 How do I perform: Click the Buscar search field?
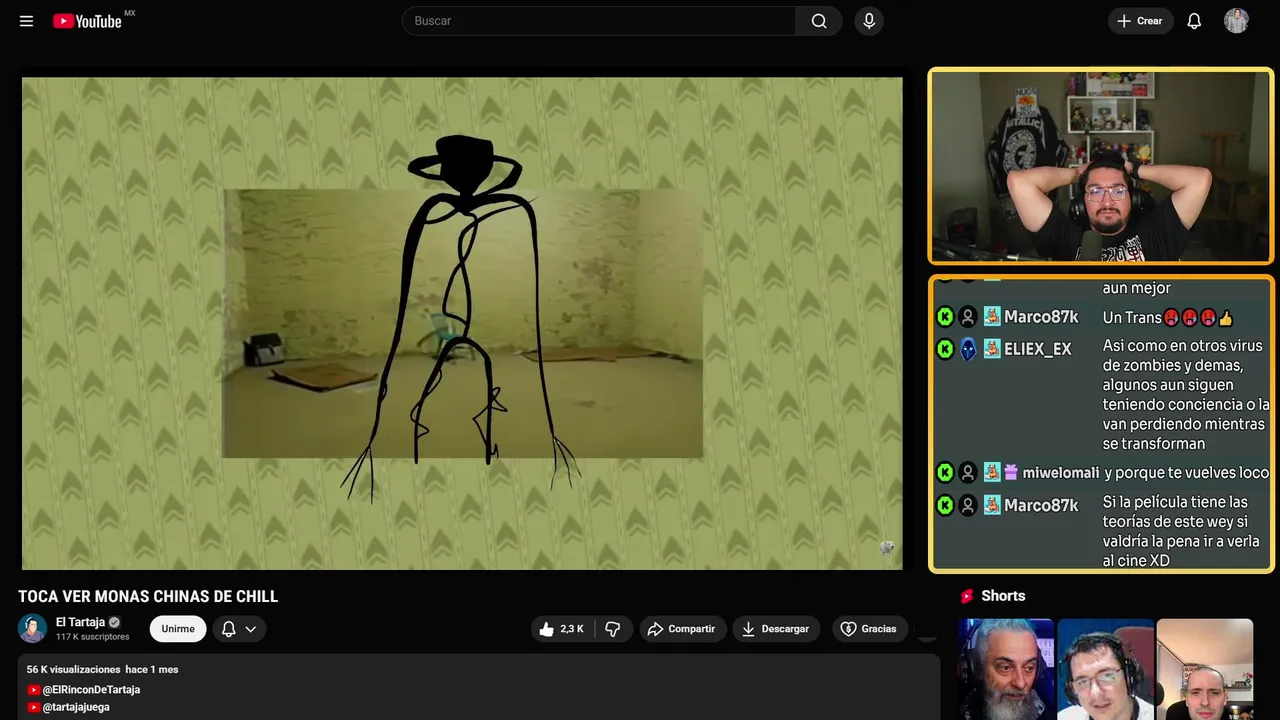tap(599, 21)
